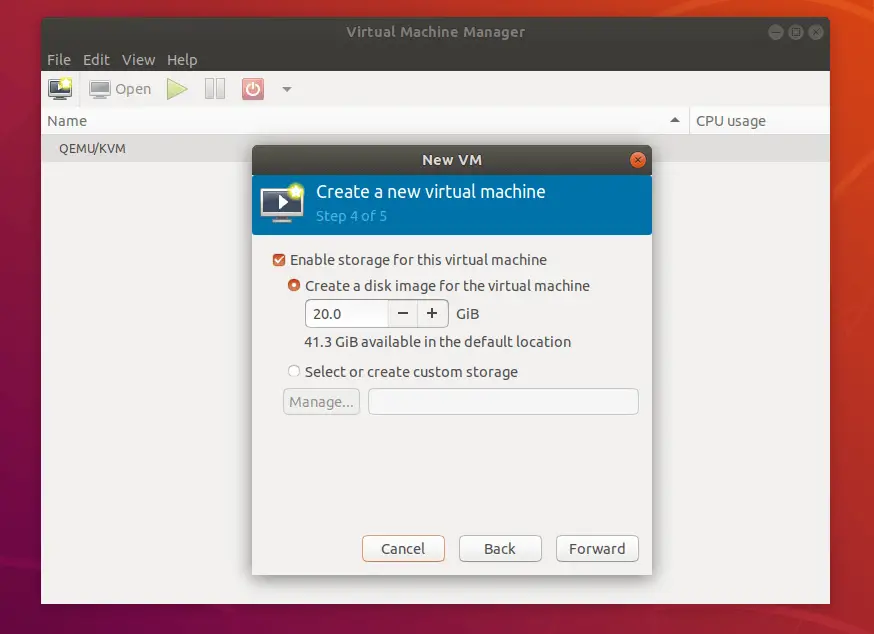Click the 'Create a new virtual machine' heading
Image resolution: width=874 pixels, height=634 pixels.
tap(430, 192)
